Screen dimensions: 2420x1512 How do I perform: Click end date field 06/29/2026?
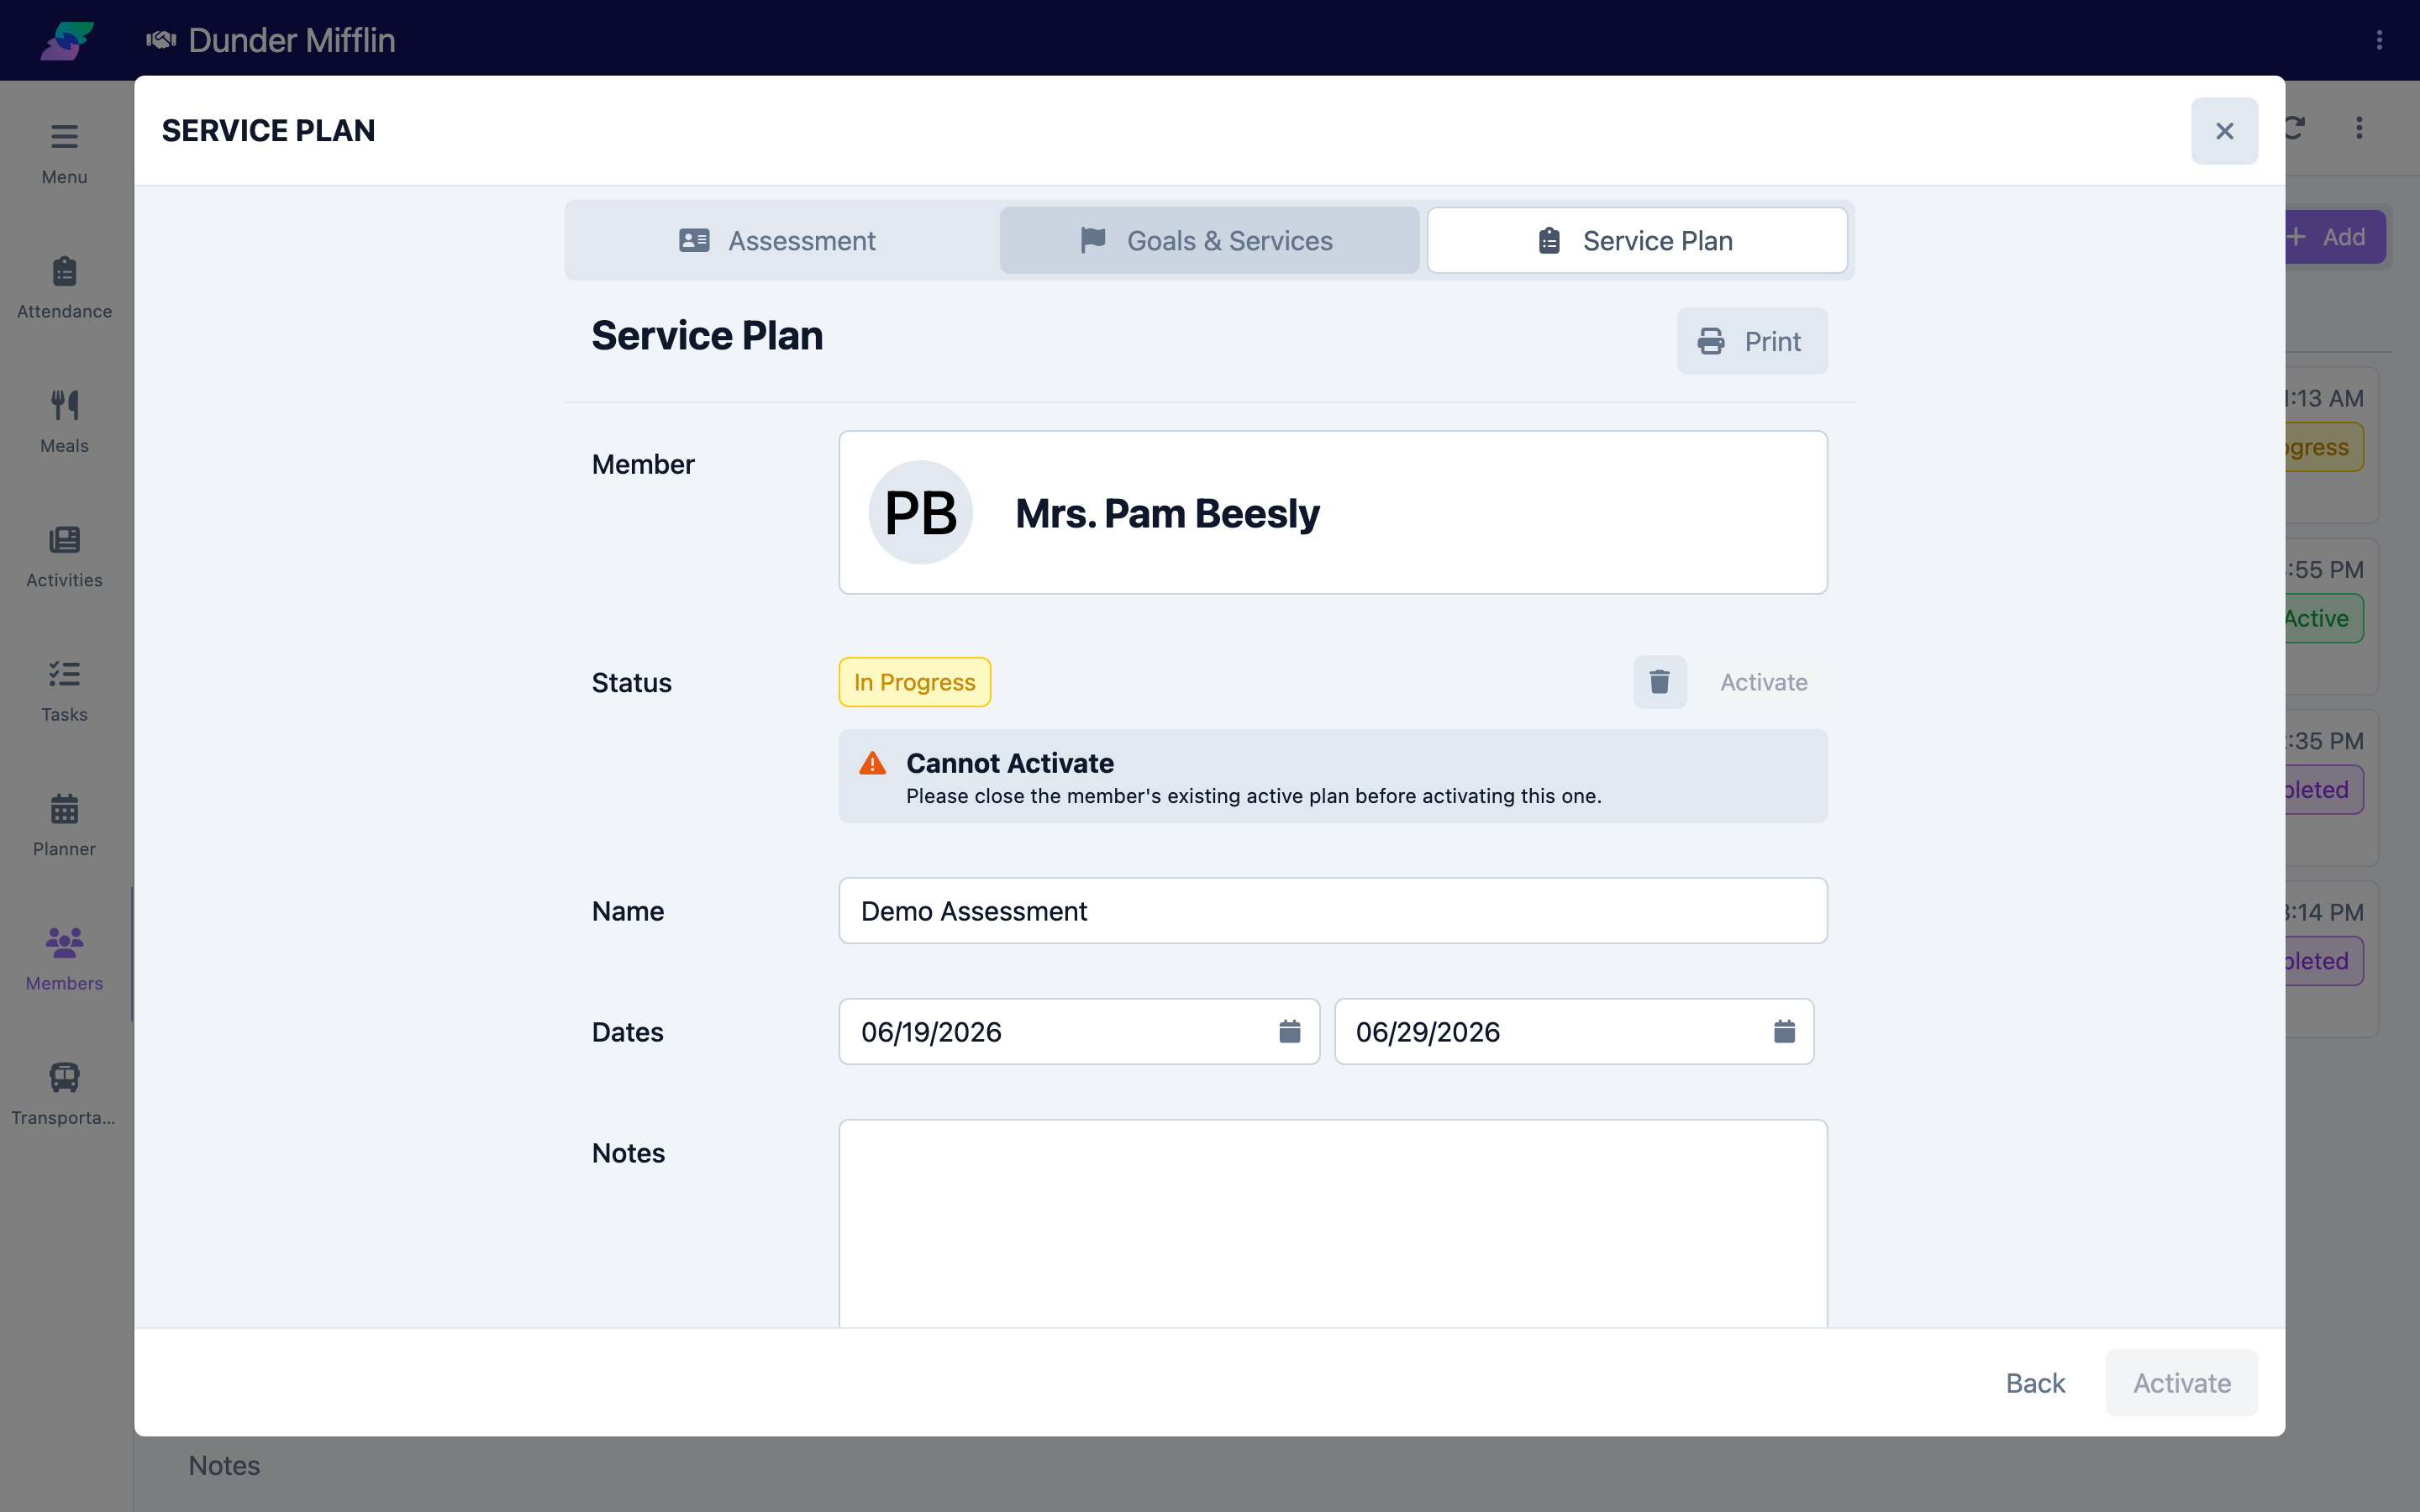[x=1574, y=1031]
